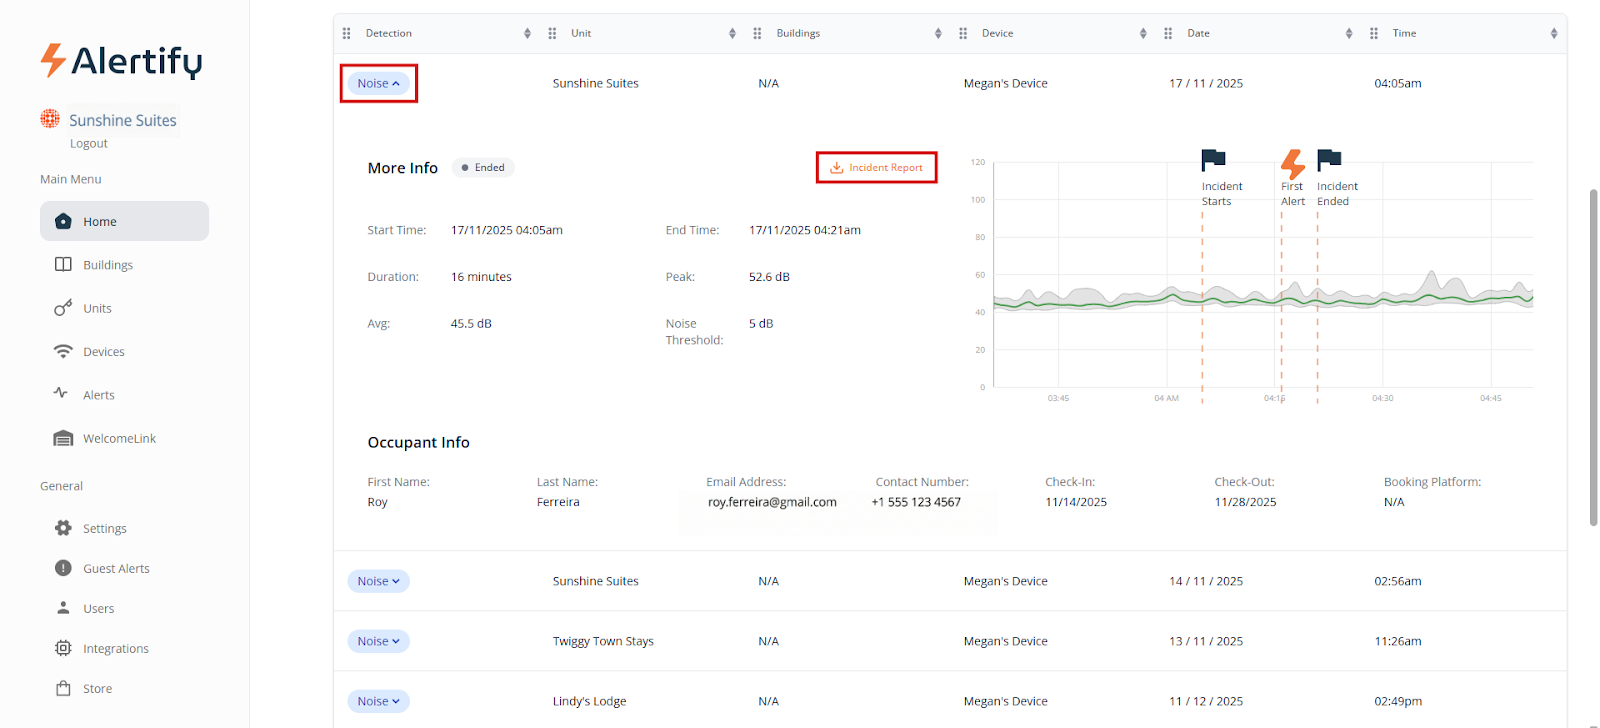Open Guest Alerts from the General menu

116,568
